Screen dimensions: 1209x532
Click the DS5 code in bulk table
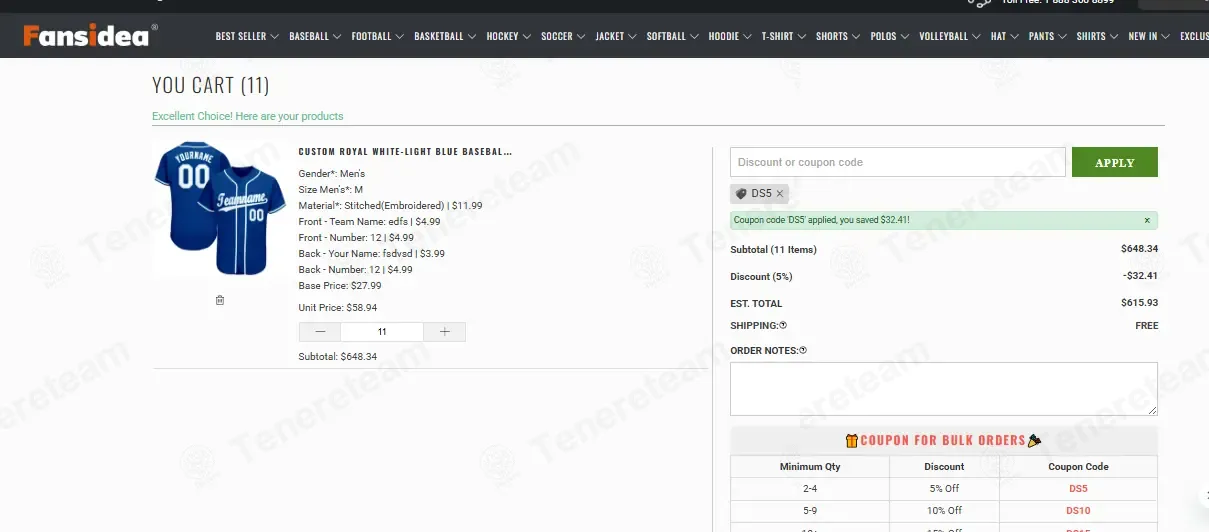click(1078, 489)
